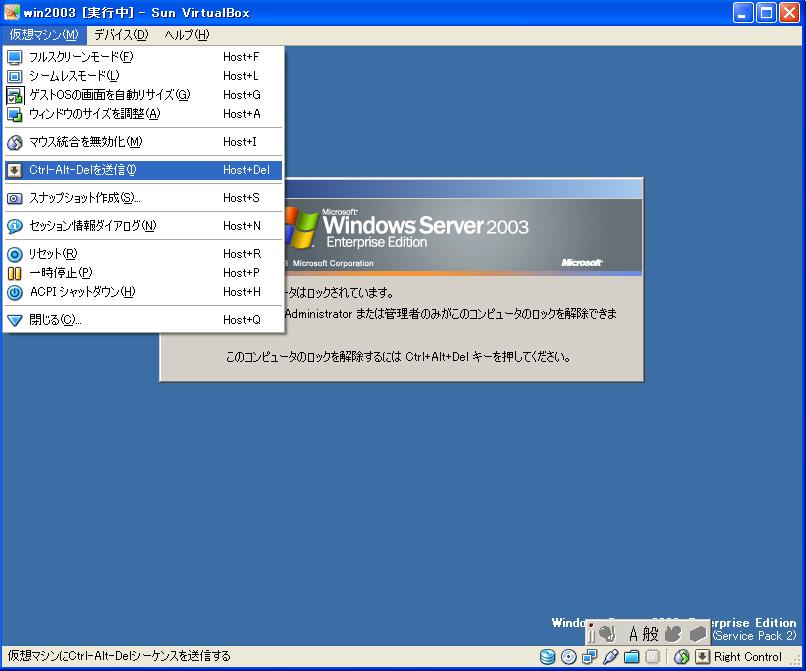Click the 'A' input mode on language bar

tap(633, 634)
